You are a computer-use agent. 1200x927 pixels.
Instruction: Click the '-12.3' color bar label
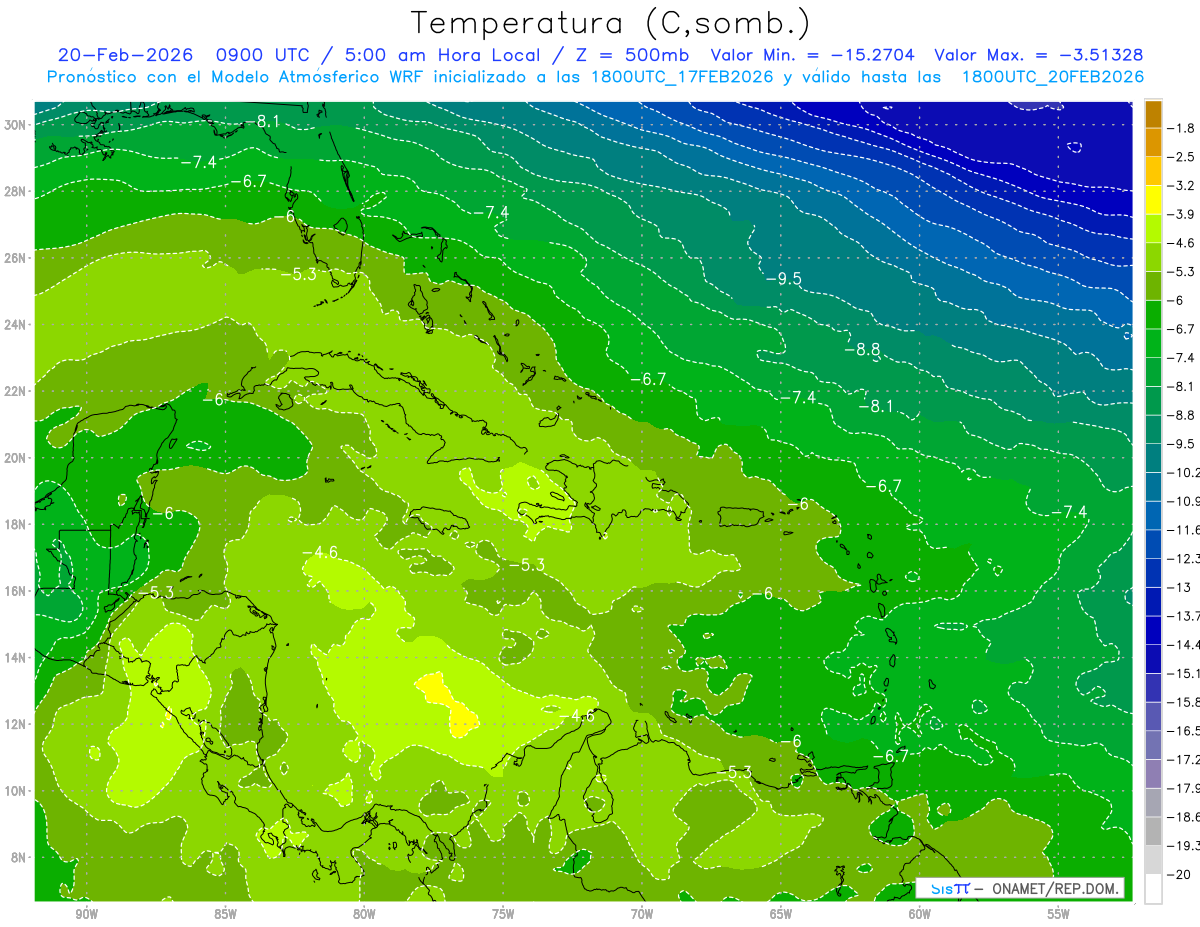click(x=1183, y=558)
